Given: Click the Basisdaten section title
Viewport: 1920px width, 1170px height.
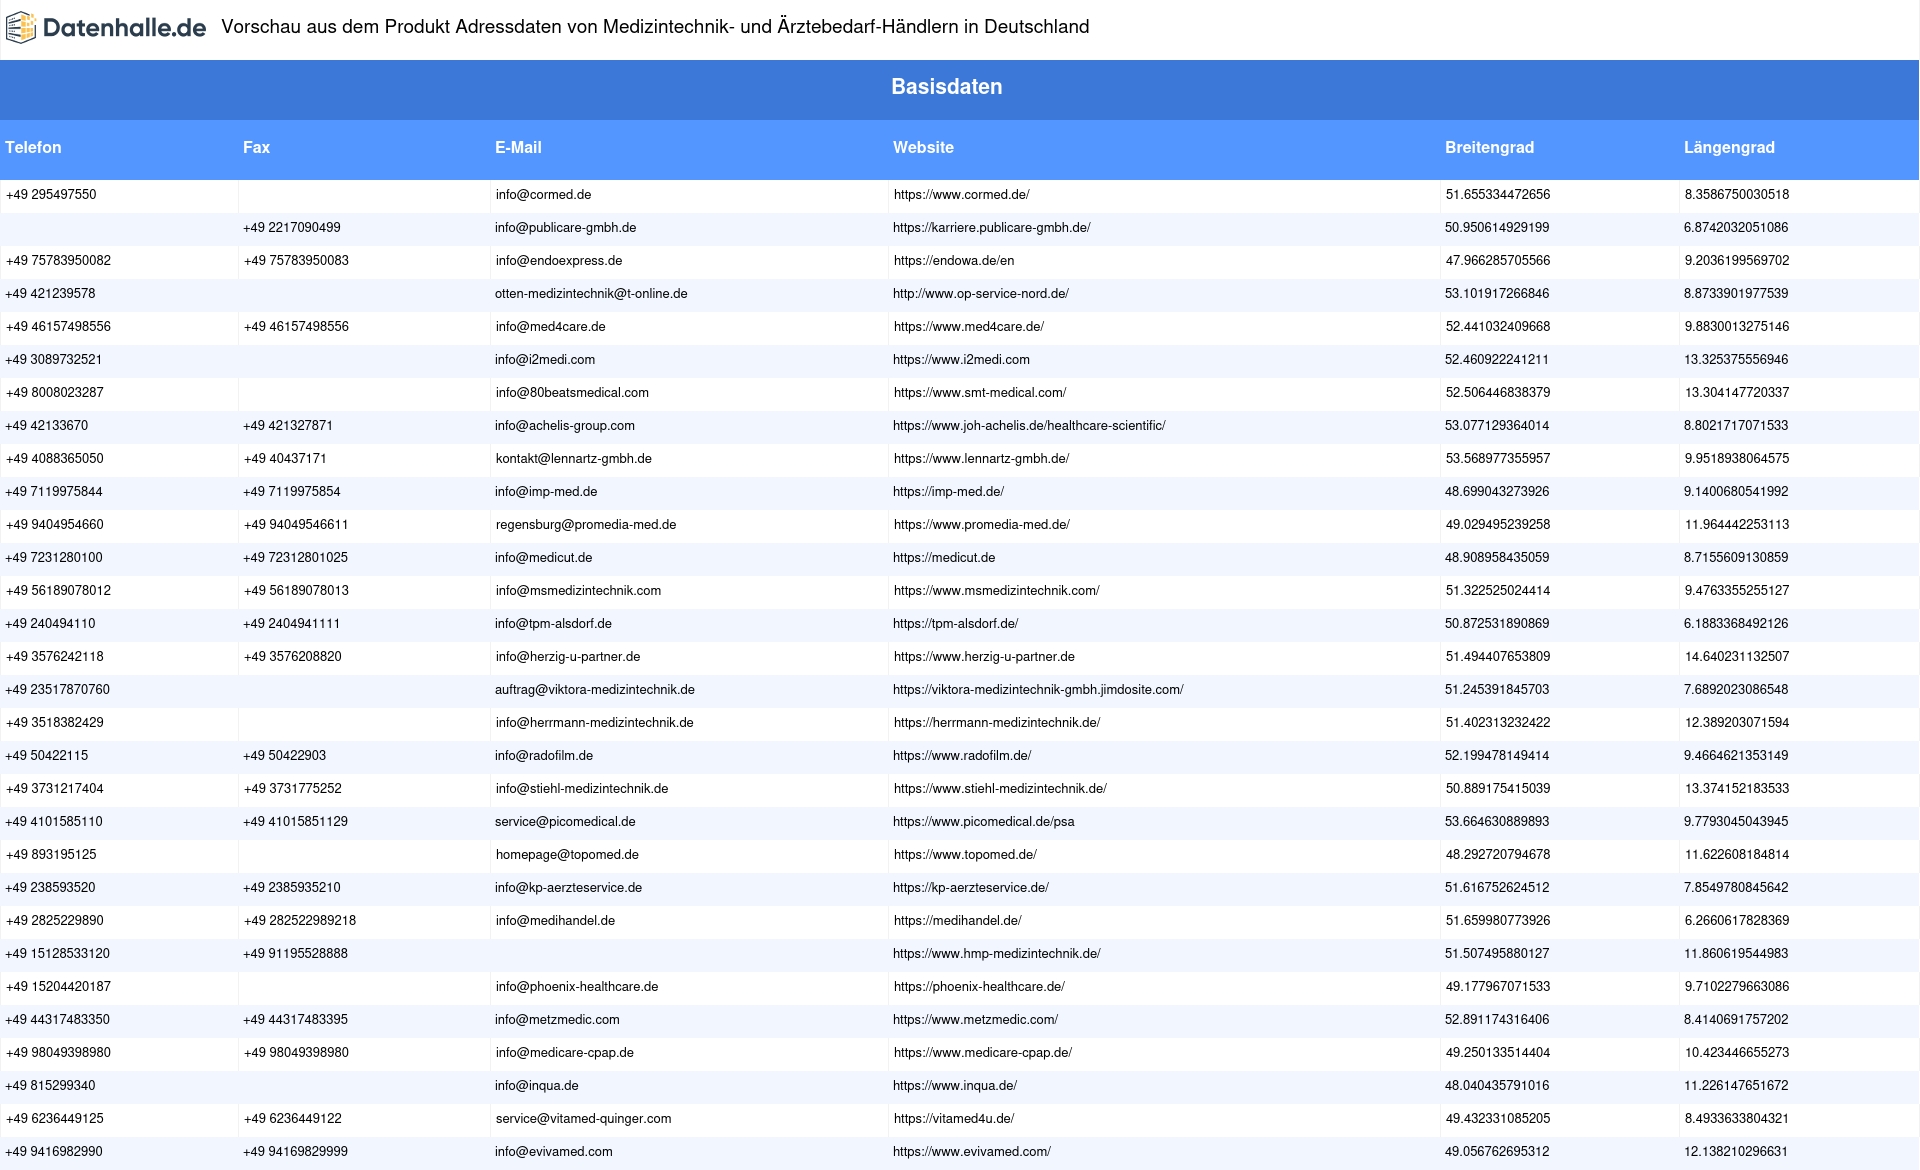Looking at the screenshot, I should pyautogui.click(x=946, y=87).
